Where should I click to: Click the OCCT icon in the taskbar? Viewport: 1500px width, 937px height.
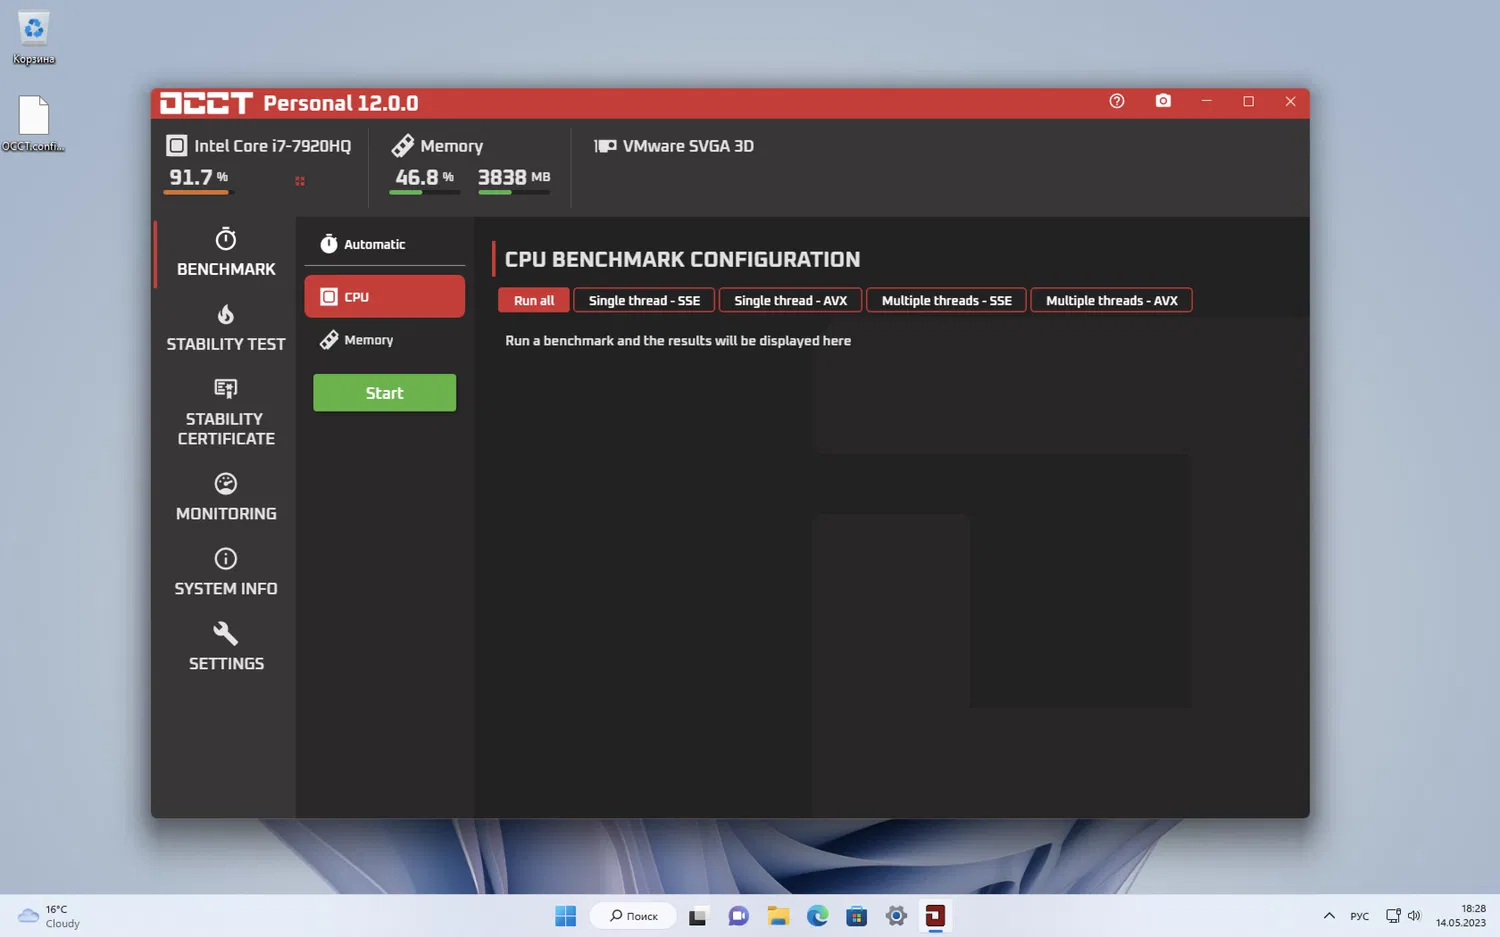click(935, 916)
